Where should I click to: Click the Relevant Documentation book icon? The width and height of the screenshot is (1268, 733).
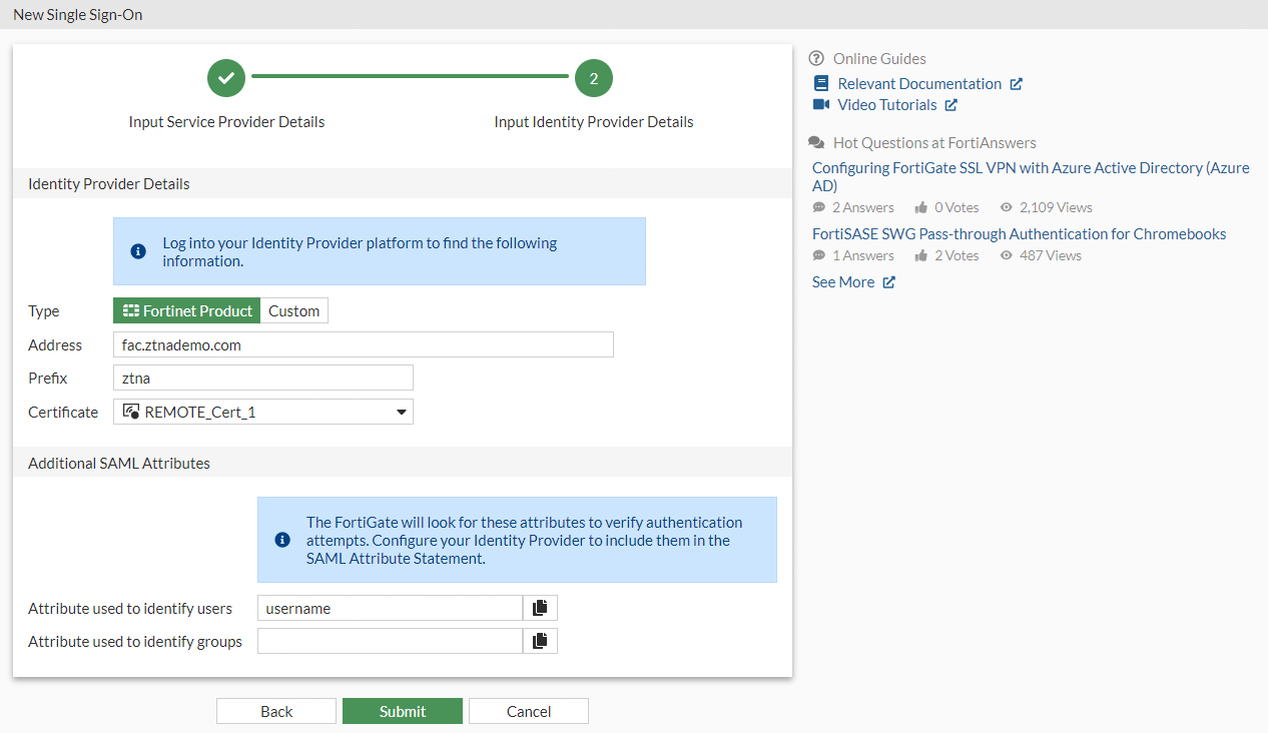point(821,84)
